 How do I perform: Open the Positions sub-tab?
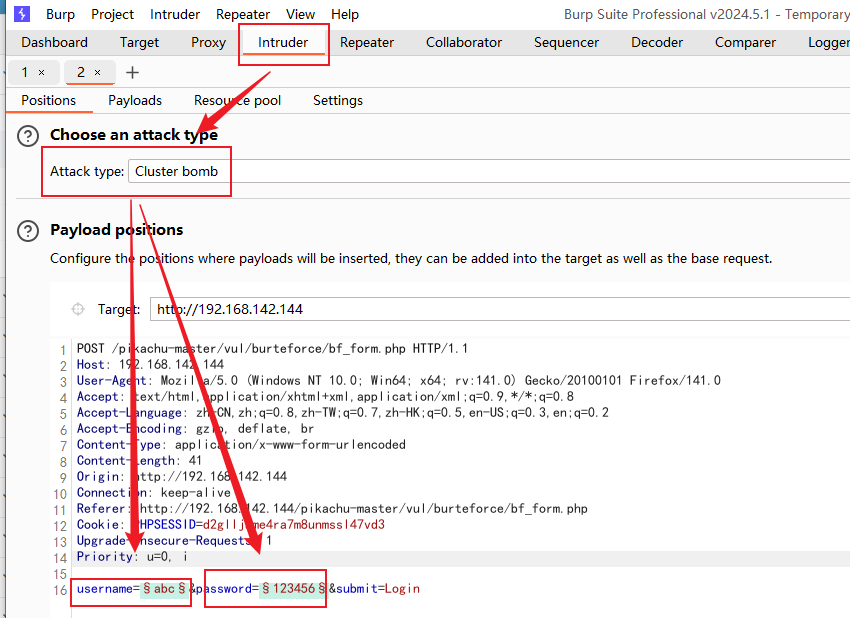tap(49, 100)
